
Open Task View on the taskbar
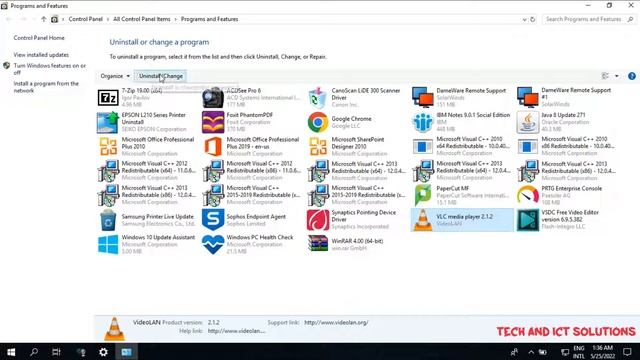click(56, 352)
